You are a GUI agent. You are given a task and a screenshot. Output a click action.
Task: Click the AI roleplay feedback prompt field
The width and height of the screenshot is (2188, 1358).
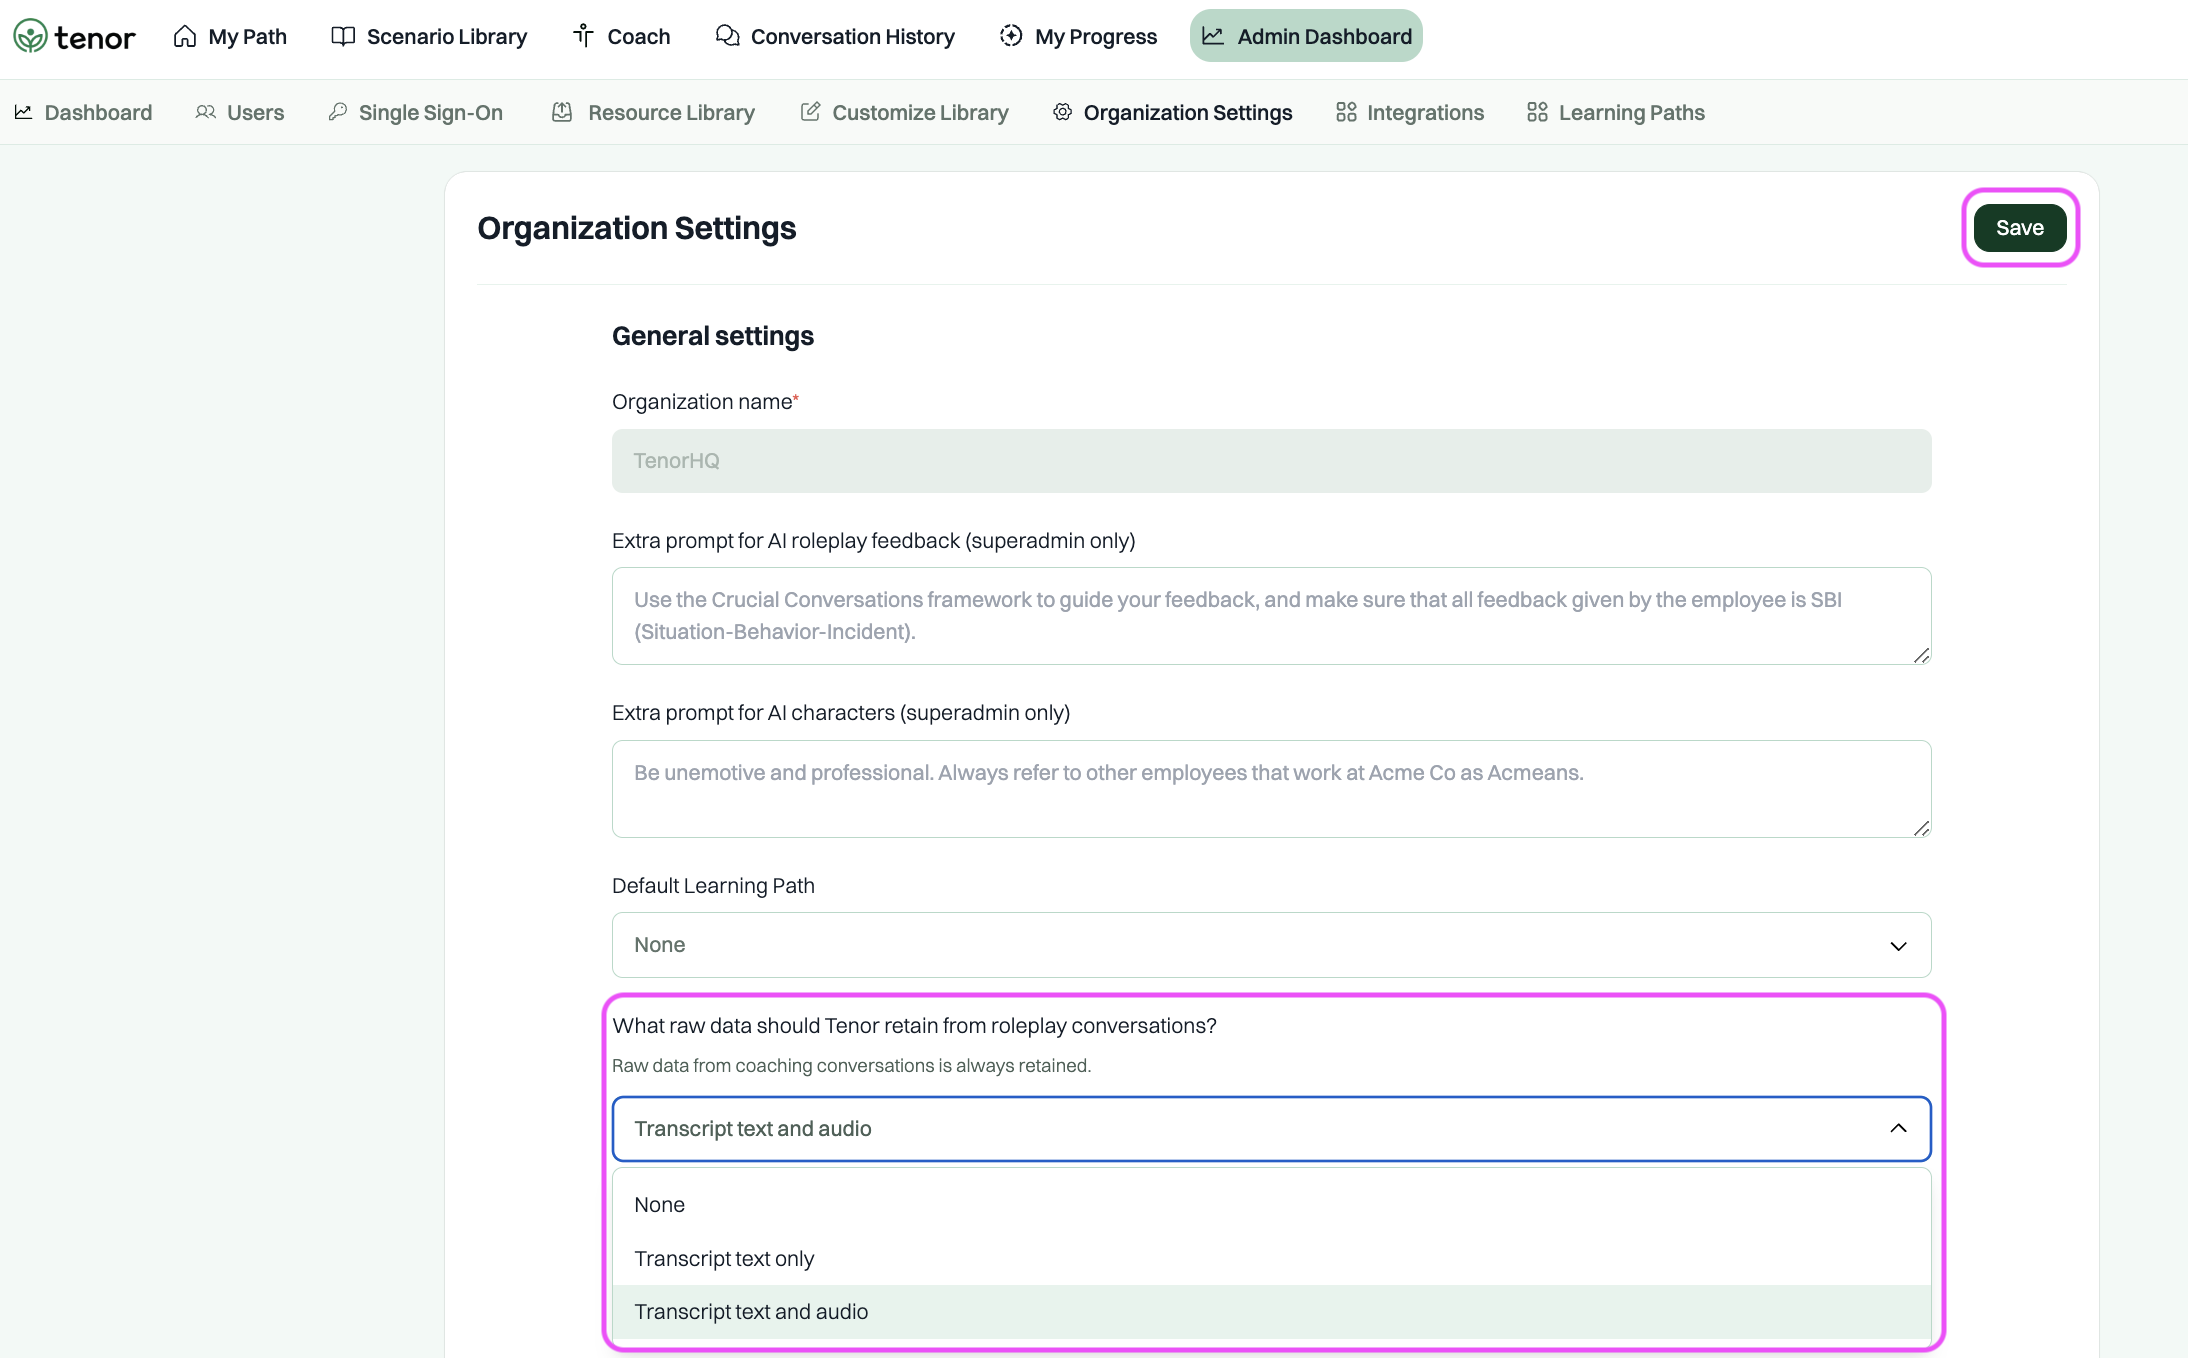1271,616
